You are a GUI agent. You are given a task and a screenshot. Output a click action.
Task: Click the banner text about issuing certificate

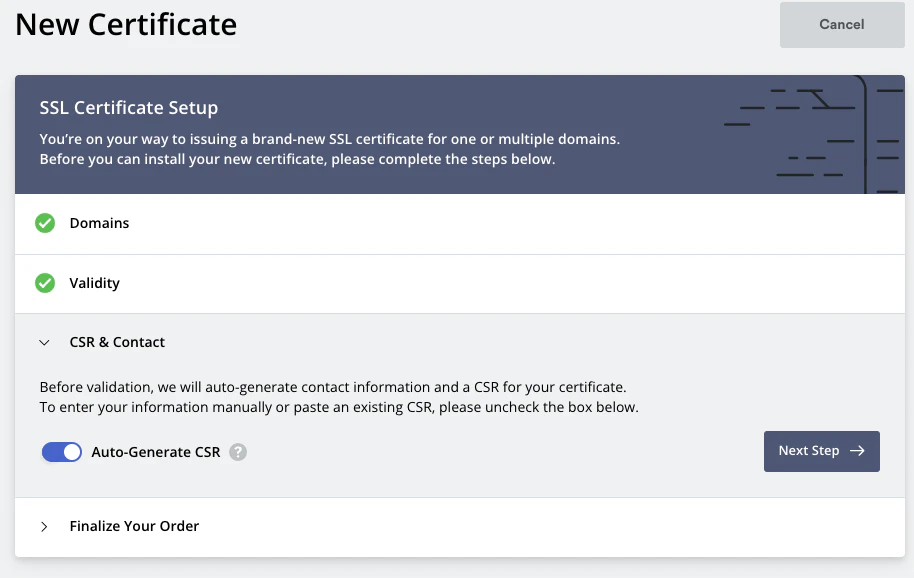(329, 139)
